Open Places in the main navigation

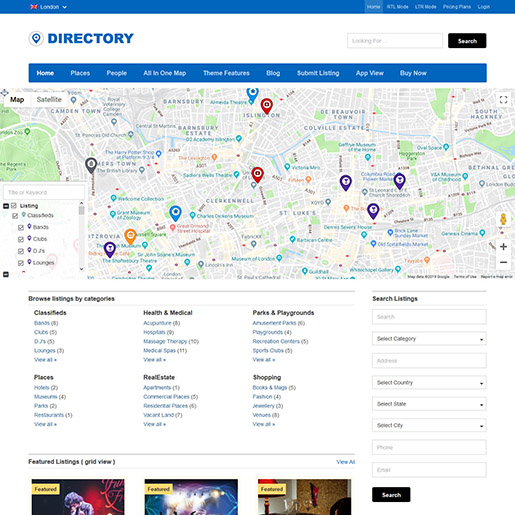coord(80,73)
